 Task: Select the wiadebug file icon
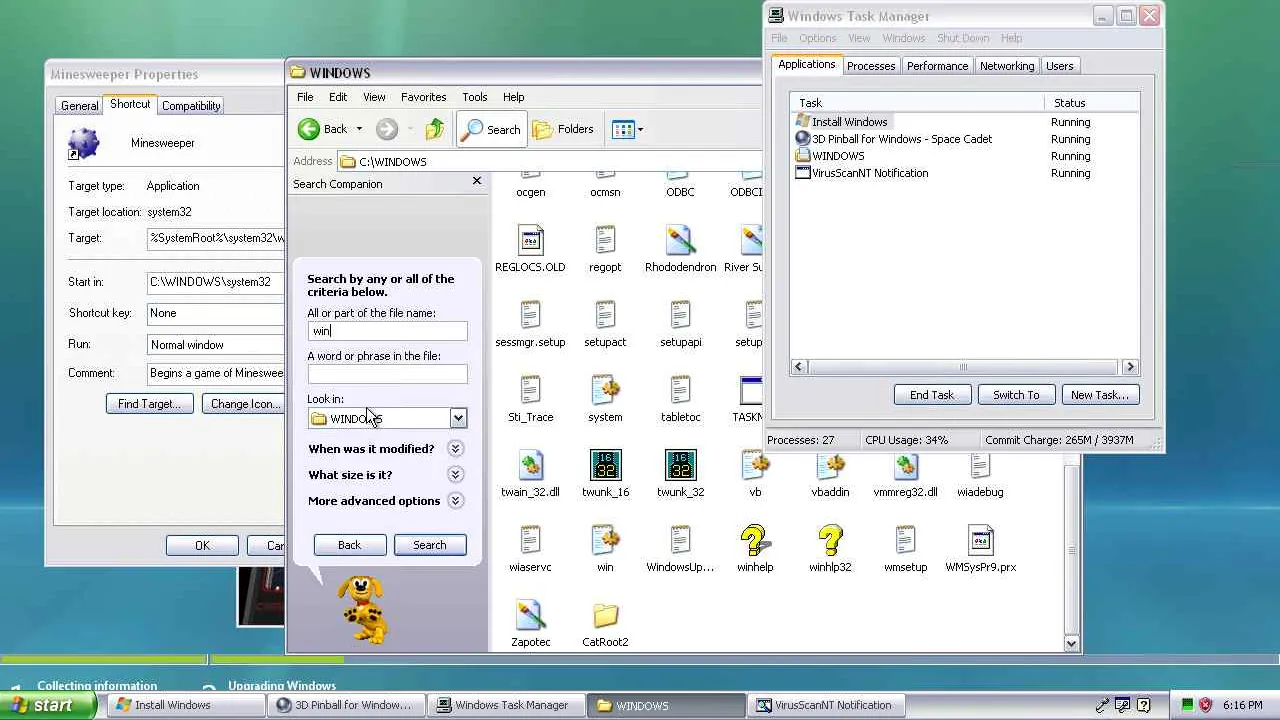point(980,465)
